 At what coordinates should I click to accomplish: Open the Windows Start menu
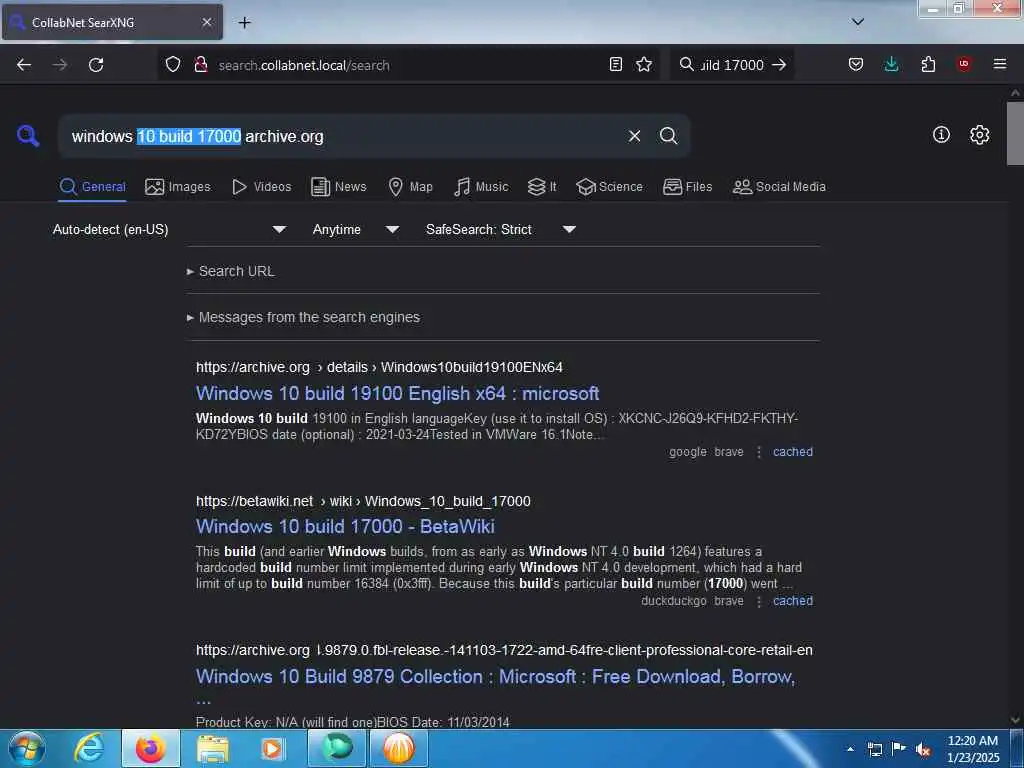point(26,748)
